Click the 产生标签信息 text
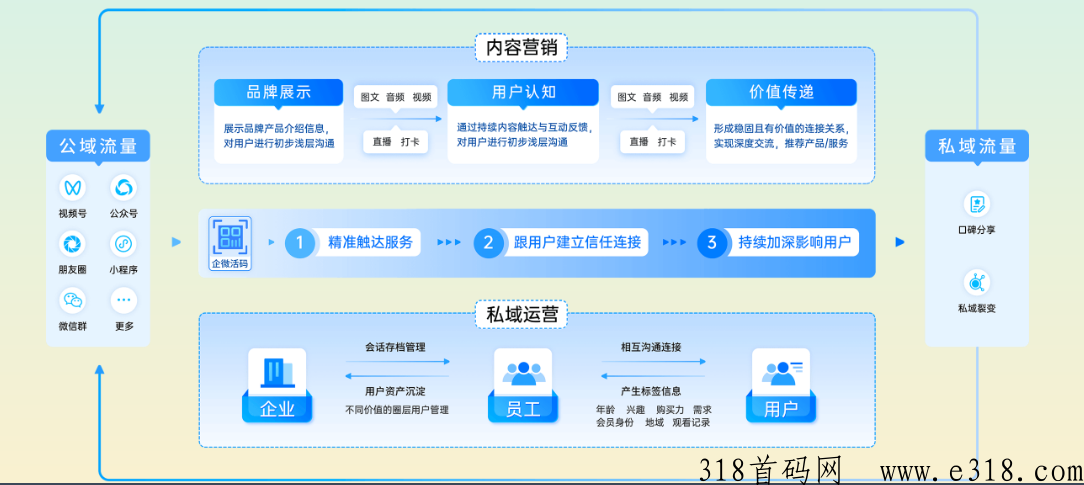This screenshot has height=485, width=1084. pyautogui.click(x=651, y=392)
